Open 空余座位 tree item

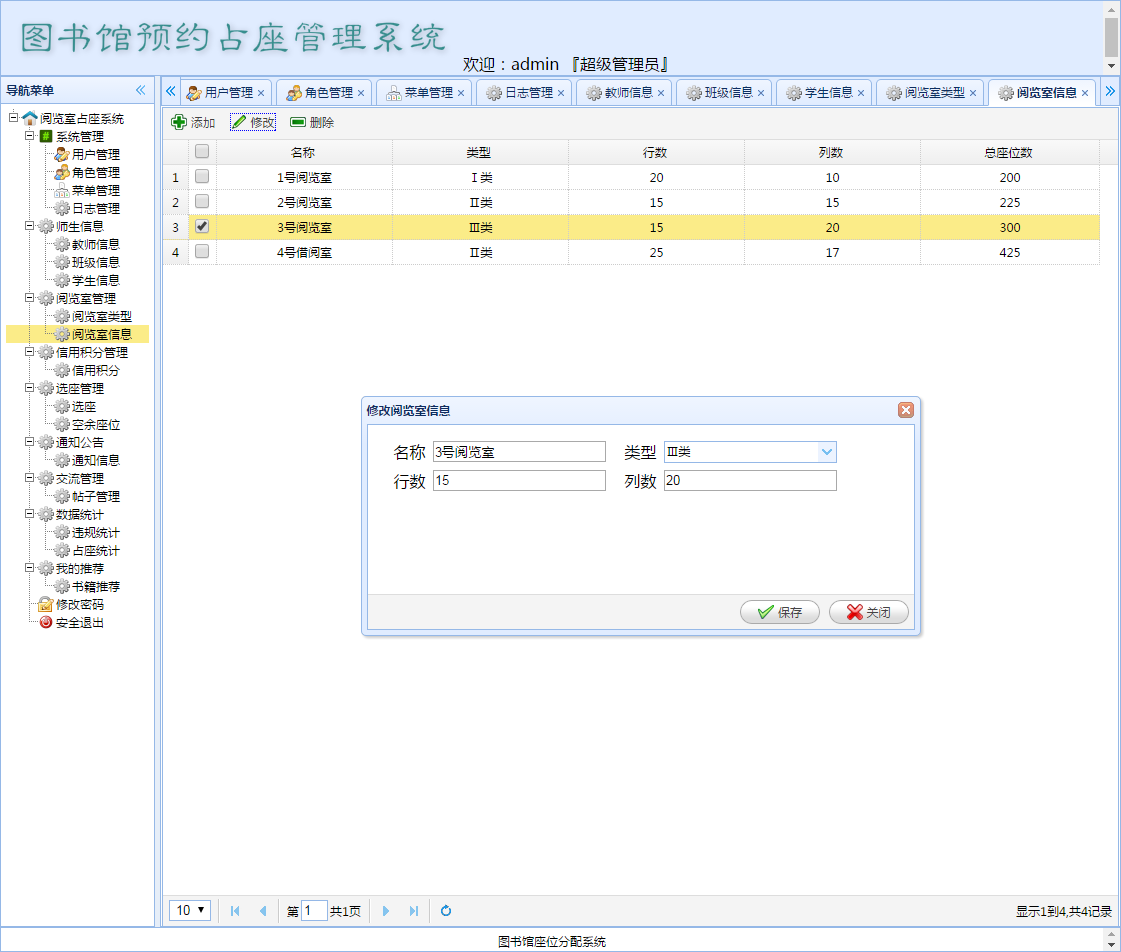point(95,425)
